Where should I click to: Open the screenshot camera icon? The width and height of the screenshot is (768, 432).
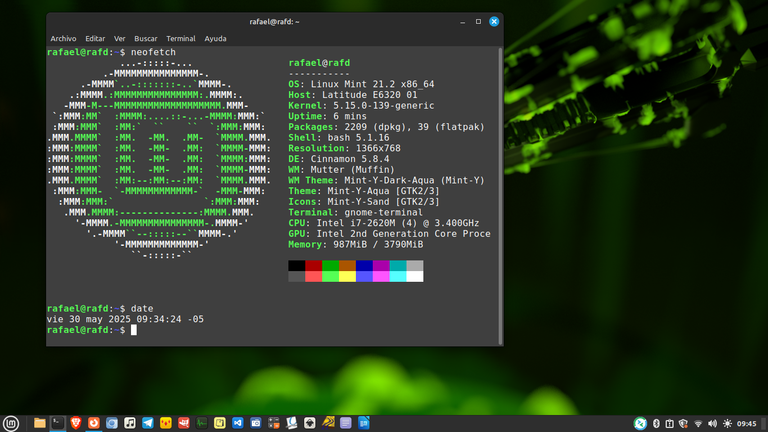pyautogui.click(x=256, y=423)
